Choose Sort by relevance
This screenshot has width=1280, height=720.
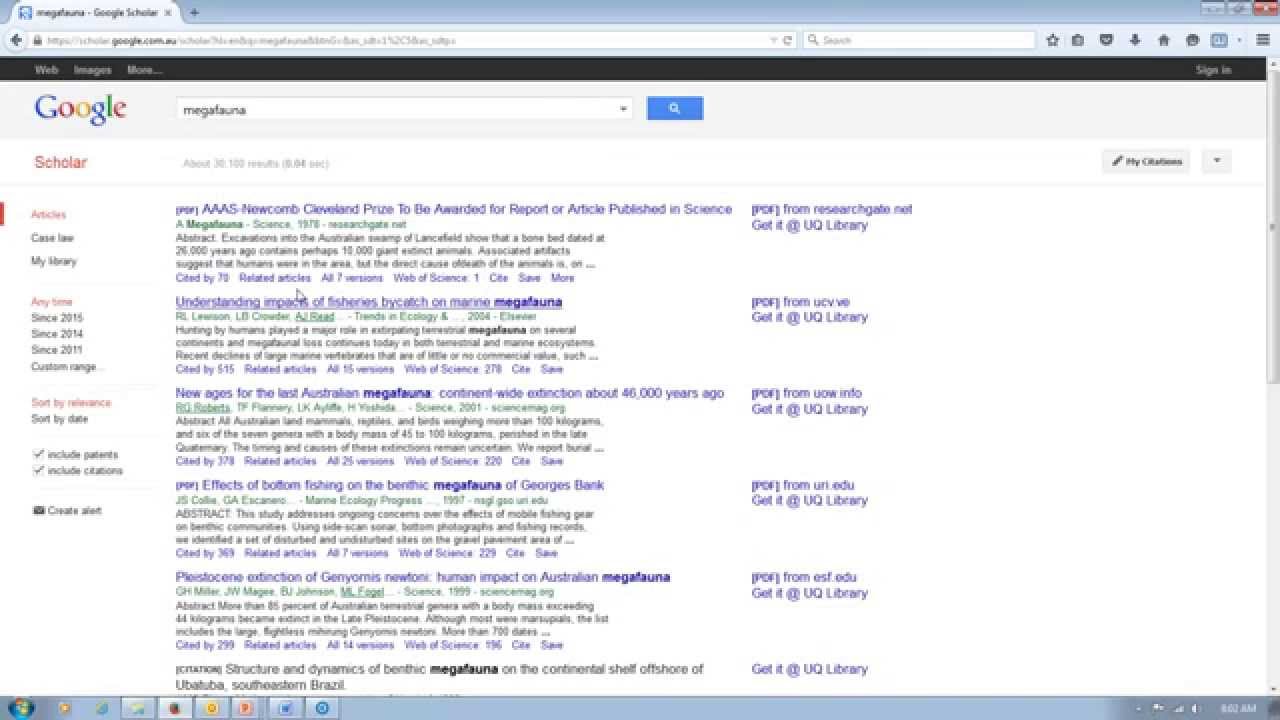tap(71, 403)
